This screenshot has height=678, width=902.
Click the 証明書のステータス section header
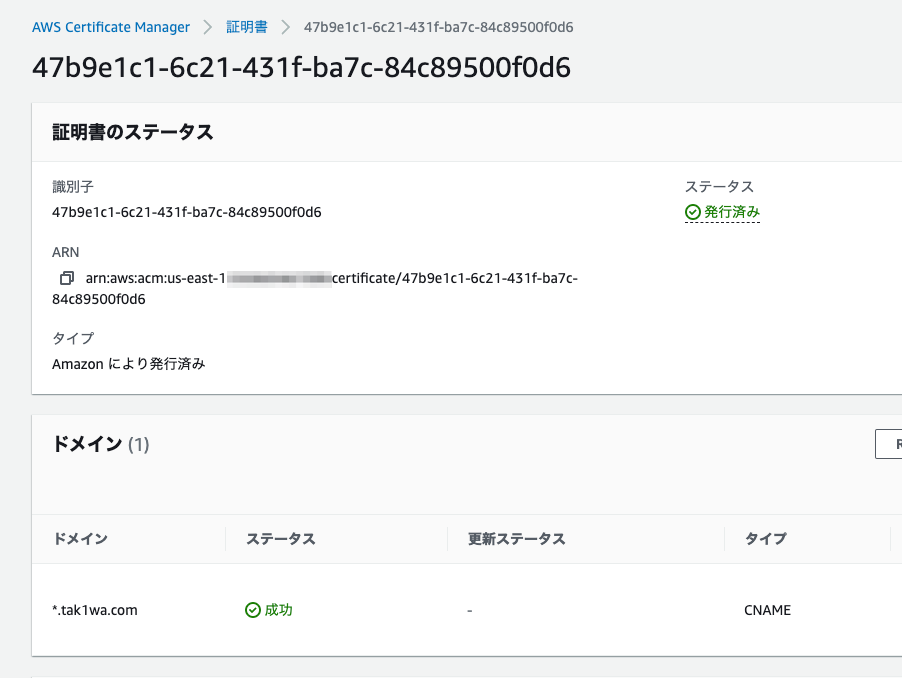[133, 132]
